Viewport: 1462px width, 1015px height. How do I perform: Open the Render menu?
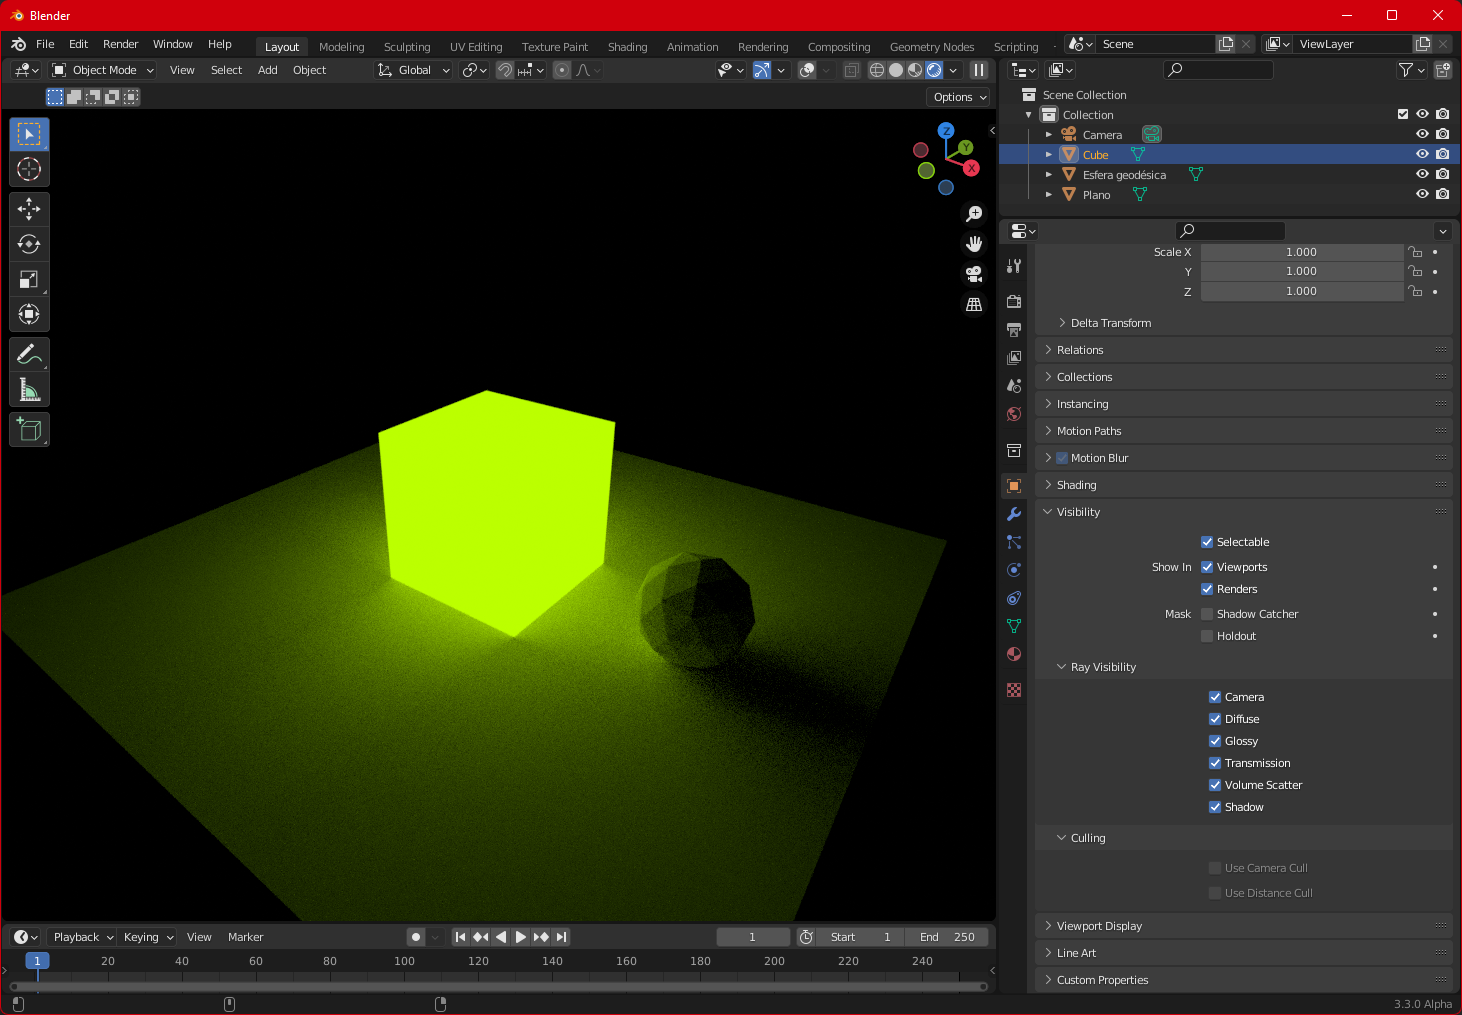[x=121, y=44]
